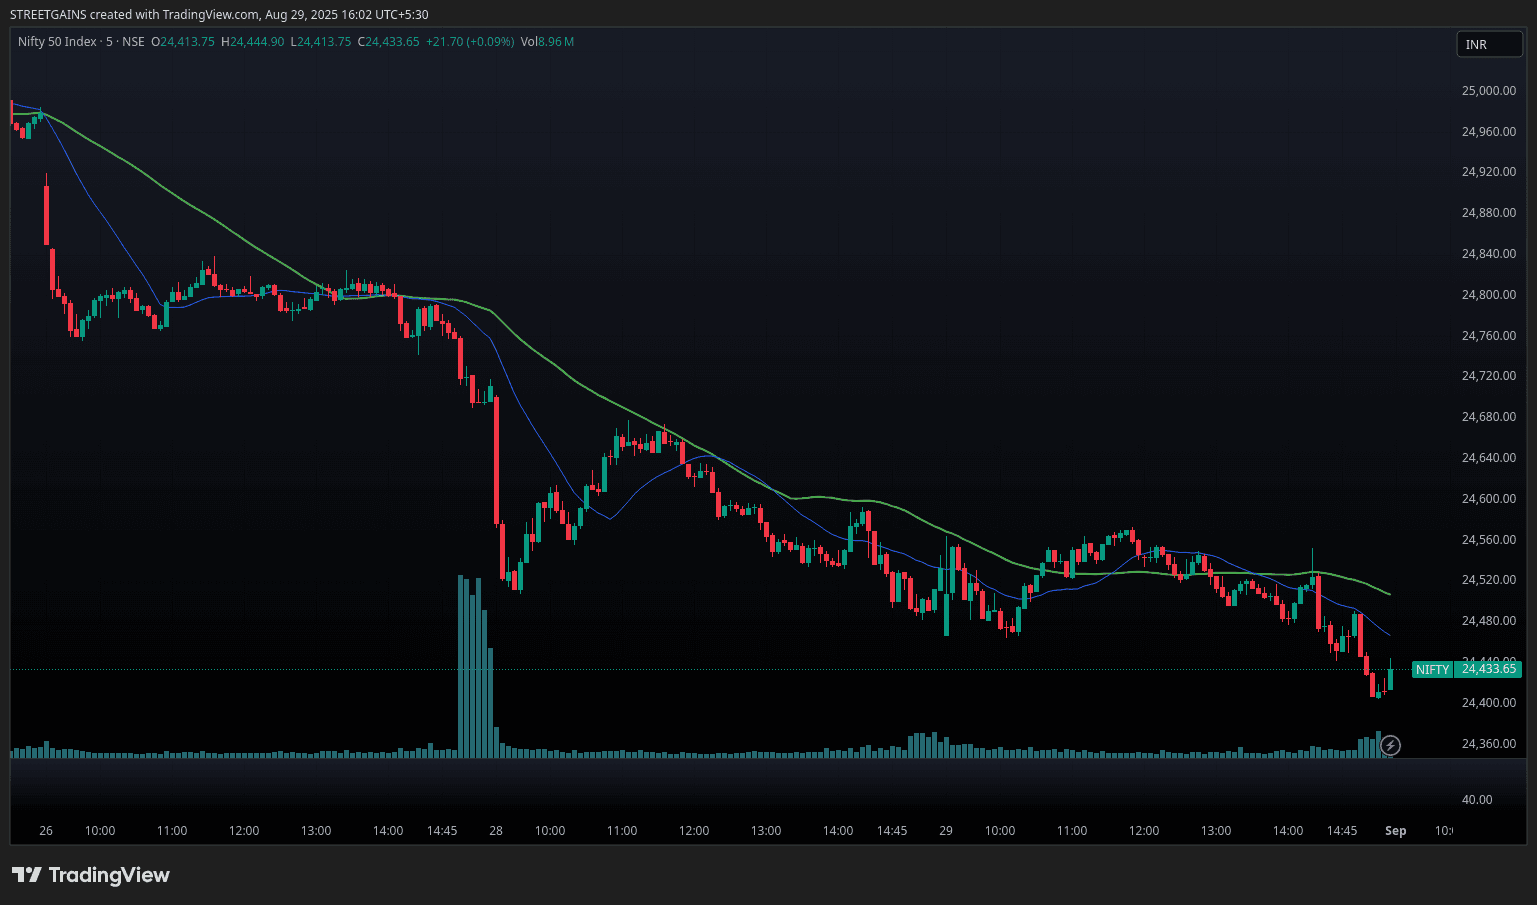The width and height of the screenshot is (1537, 905).
Task: Click the 24,400.00 level on price axis
Action: tap(1488, 703)
